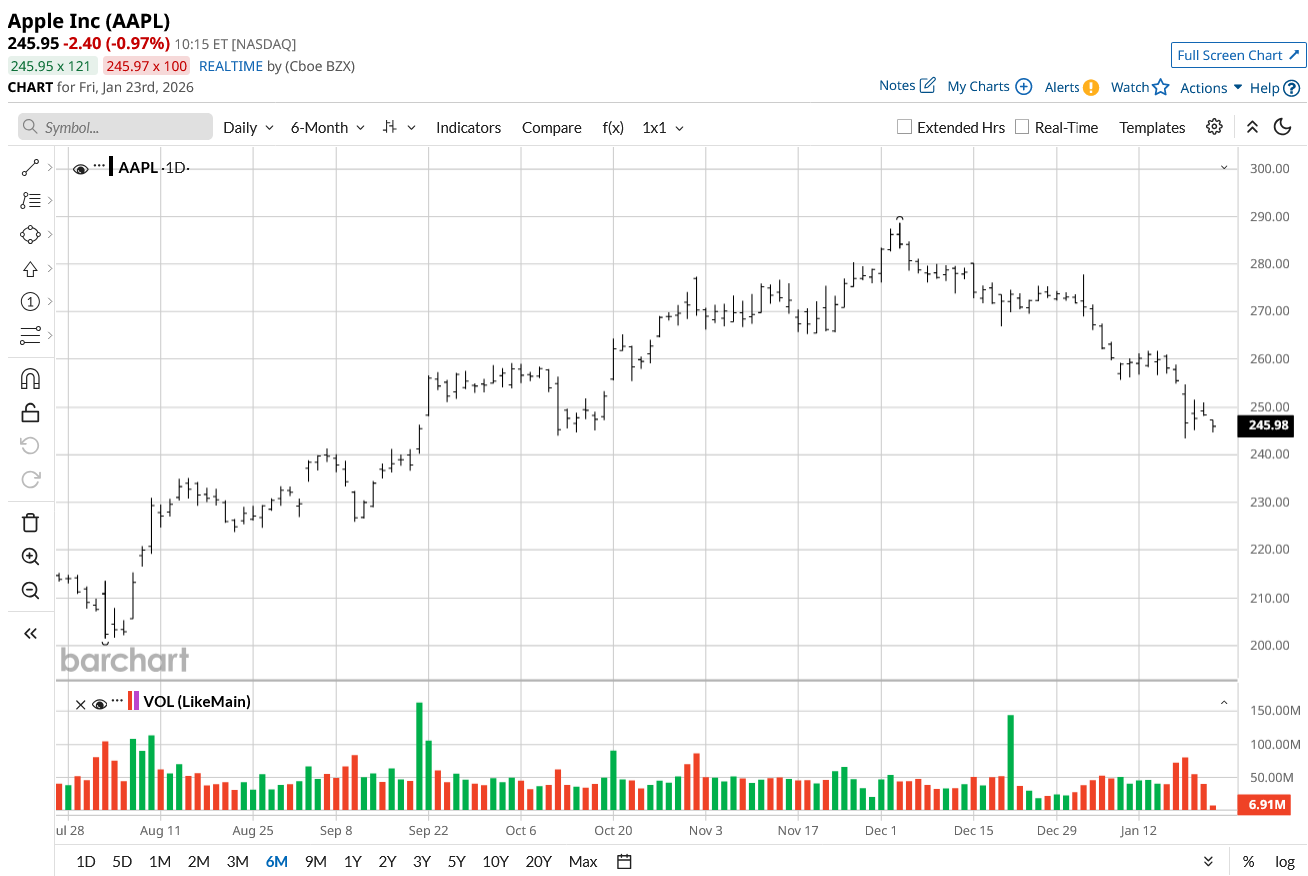Screen dimensions: 1308x876
Task: Toggle log scale button
Action: [x=1285, y=862]
